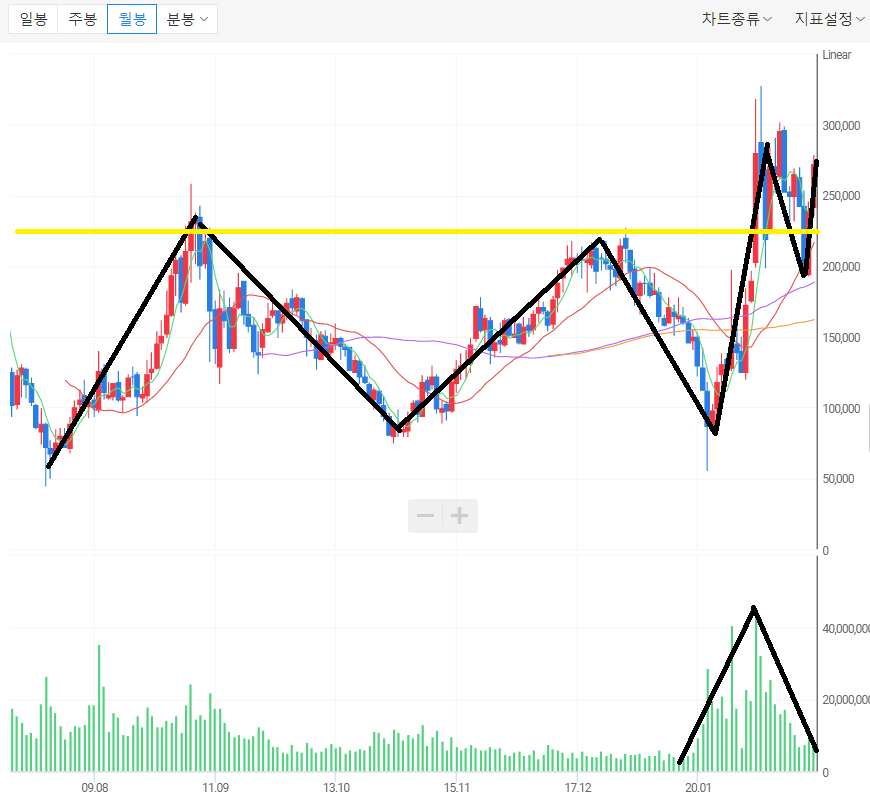Image resolution: width=870 pixels, height=796 pixels.
Task: Open the 분봉 minute chart dropdown
Action: click(187, 19)
